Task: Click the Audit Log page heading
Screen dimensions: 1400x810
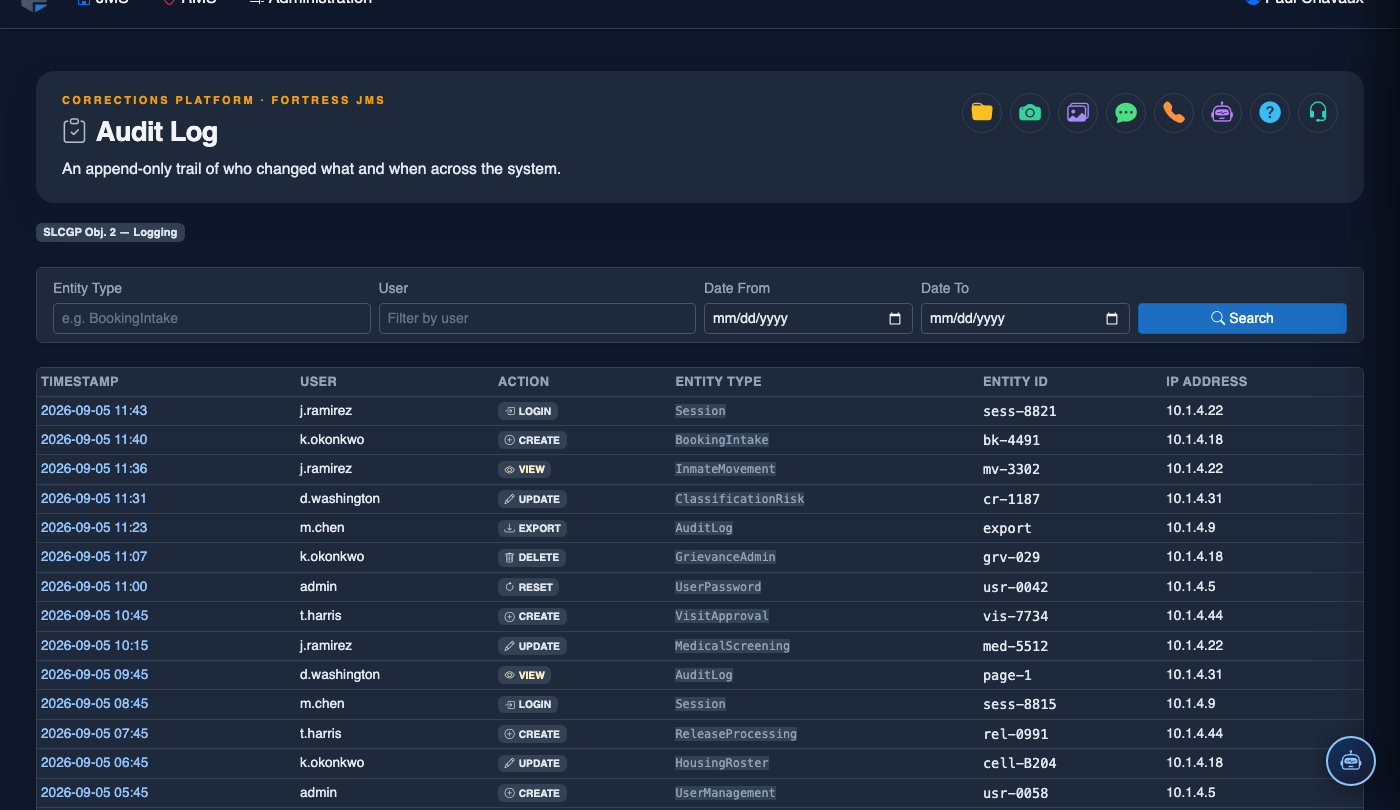Action: tap(157, 132)
